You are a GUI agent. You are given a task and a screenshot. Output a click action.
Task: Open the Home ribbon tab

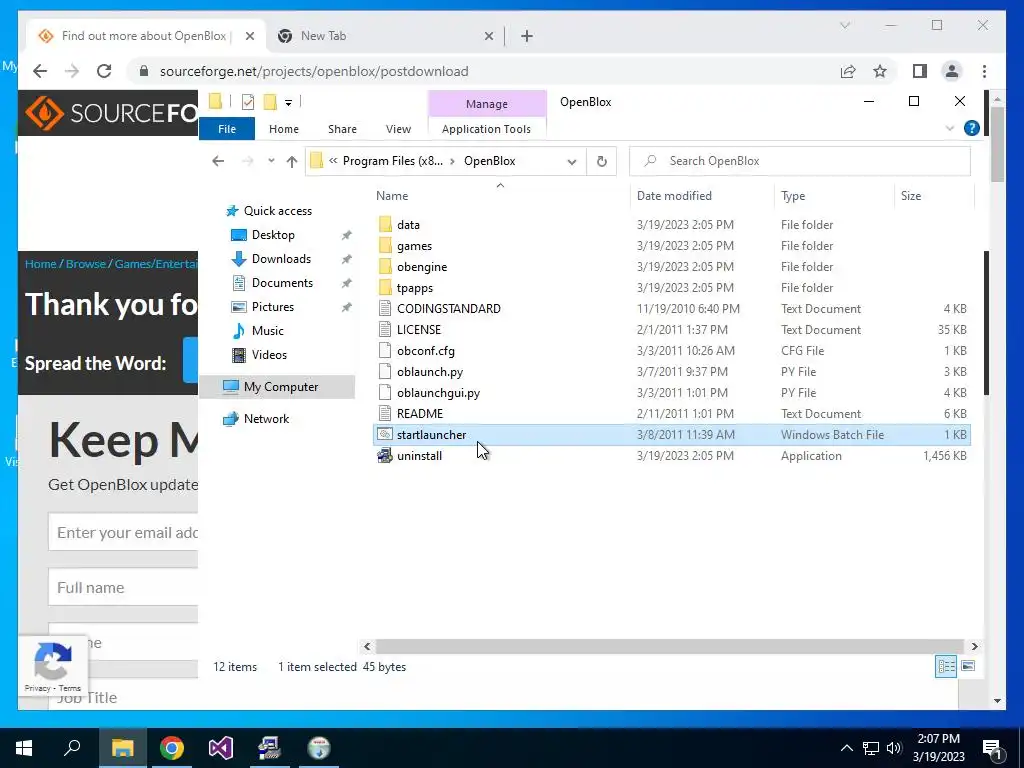pos(283,129)
